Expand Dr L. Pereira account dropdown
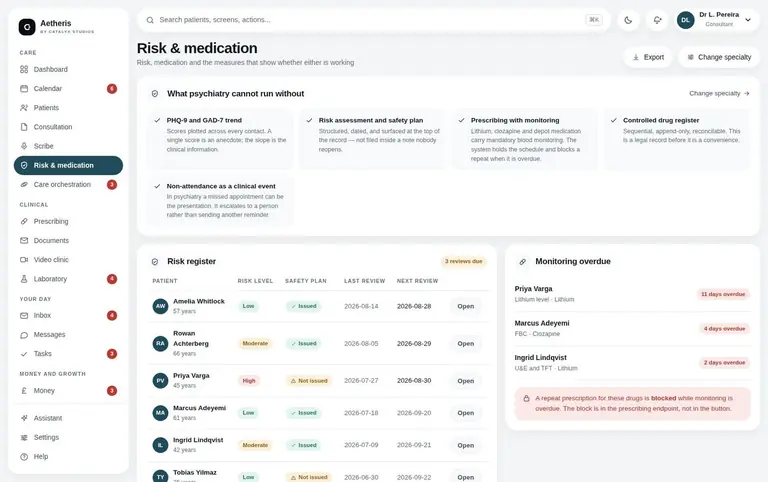768x482 pixels. tap(748, 20)
